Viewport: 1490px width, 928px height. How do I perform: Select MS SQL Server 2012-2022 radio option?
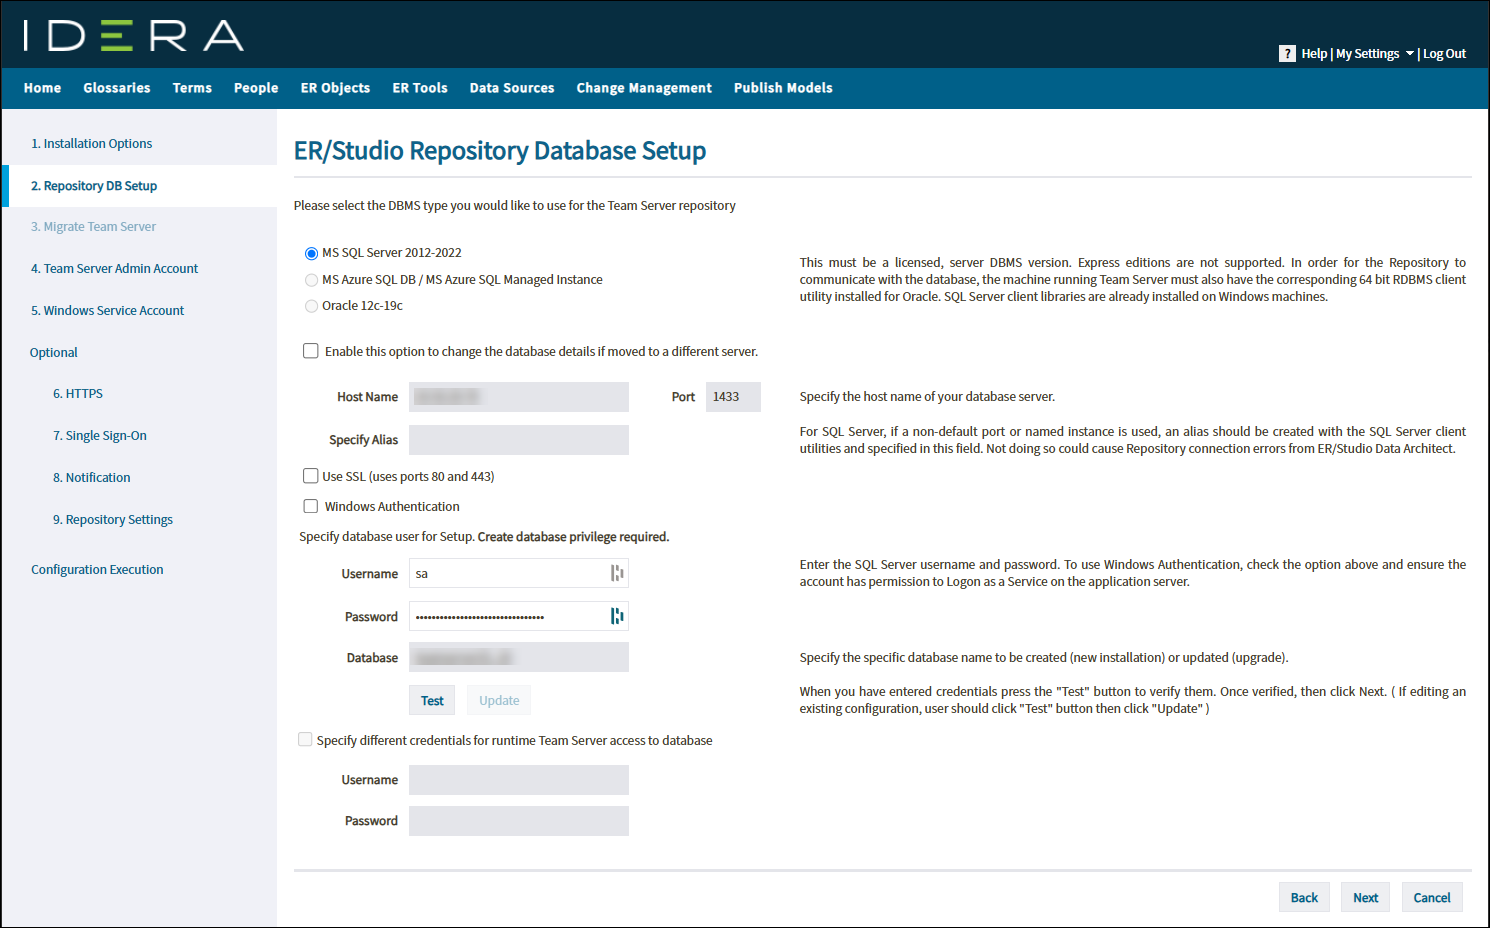pos(312,254)
